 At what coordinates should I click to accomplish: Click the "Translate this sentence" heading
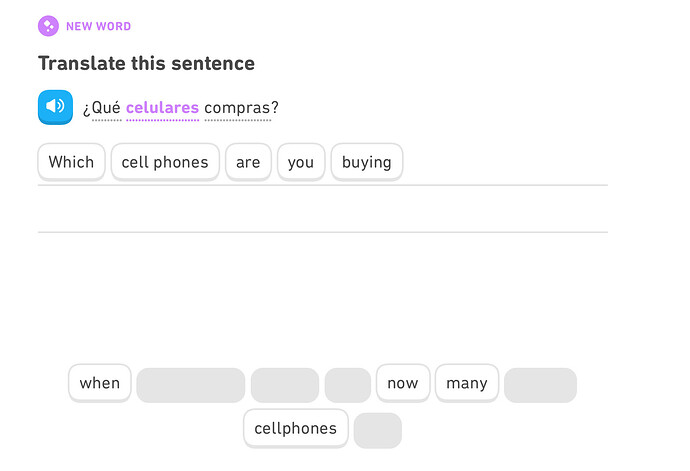tap(146, 64)
